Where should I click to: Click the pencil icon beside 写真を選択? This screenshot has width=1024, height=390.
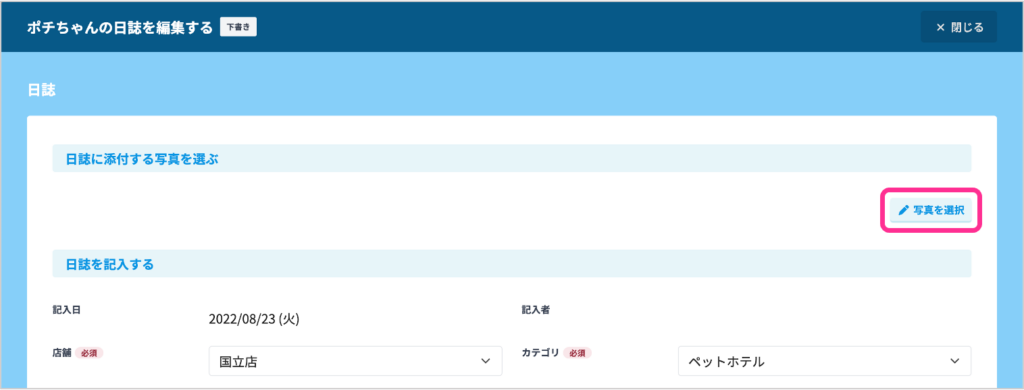click(904, 210)
